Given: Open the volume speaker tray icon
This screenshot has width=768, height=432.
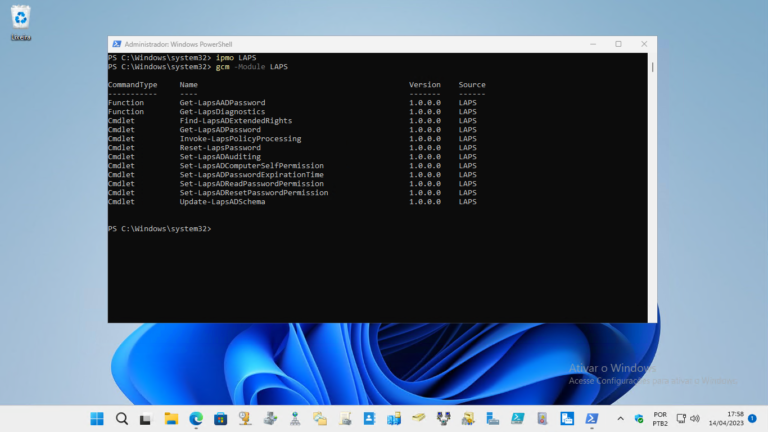Looking at the screenshot, I should tap(695, 419).
